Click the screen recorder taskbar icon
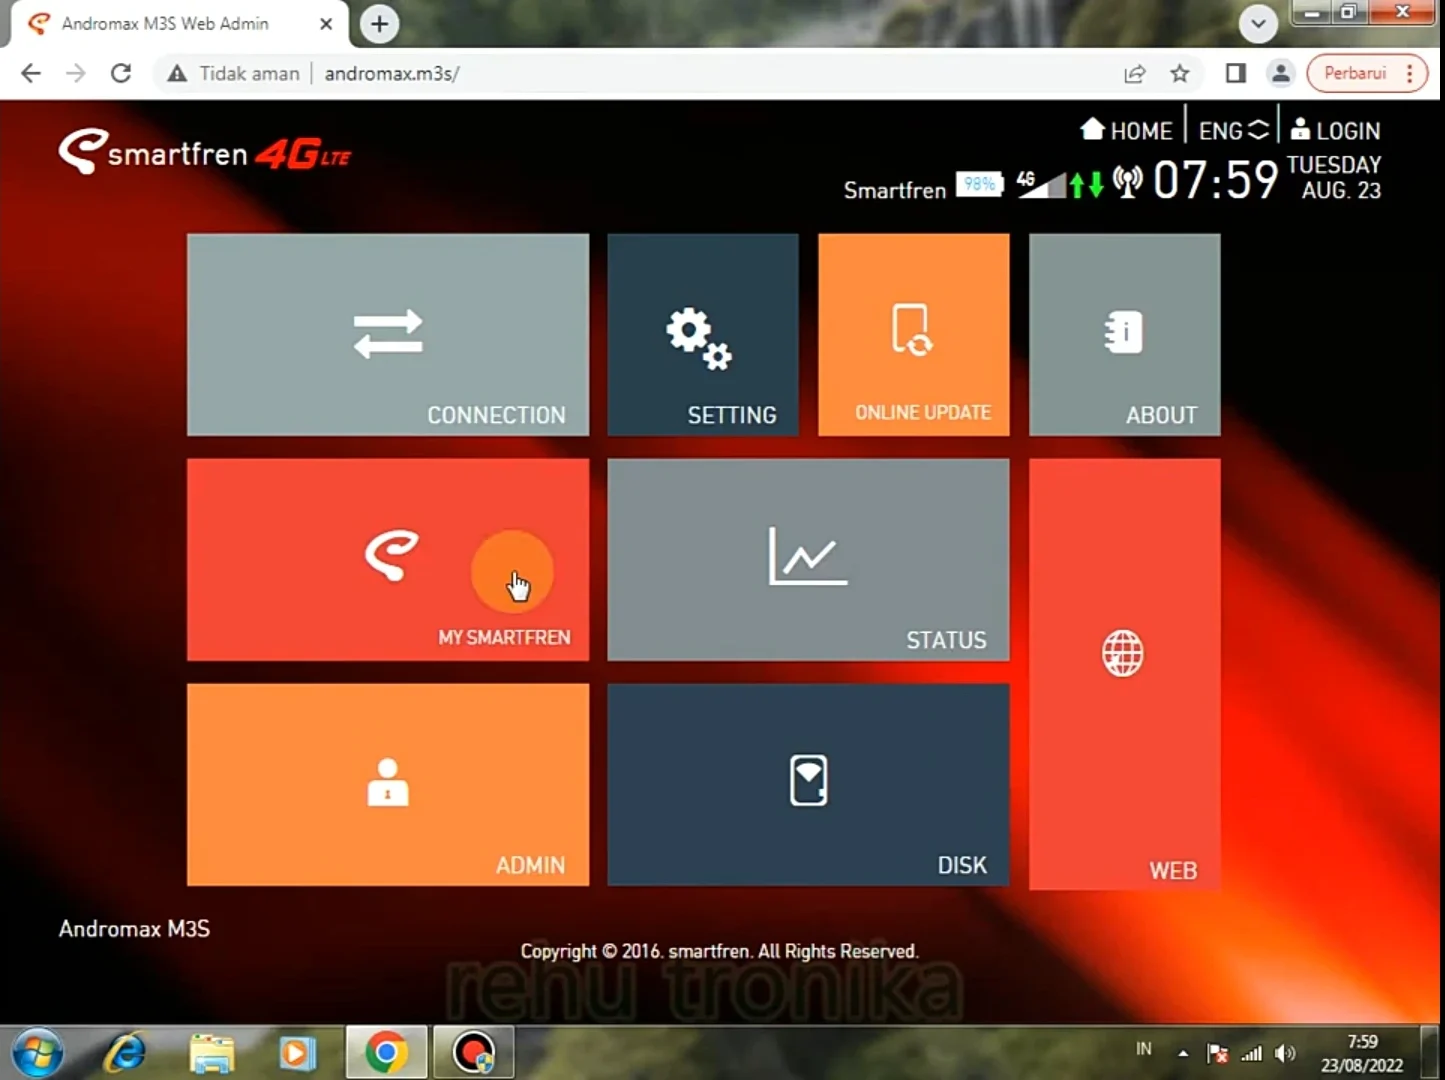The height and width of the screenshot is (1080, 1445). pyautogui.click(x=474, y=1053)
